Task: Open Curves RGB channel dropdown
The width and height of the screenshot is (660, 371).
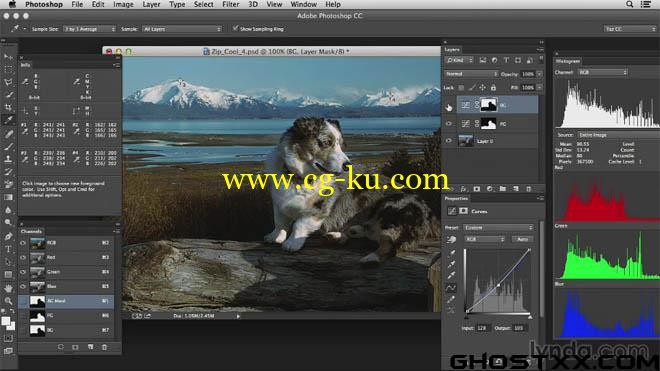Action: click(484, 239)
